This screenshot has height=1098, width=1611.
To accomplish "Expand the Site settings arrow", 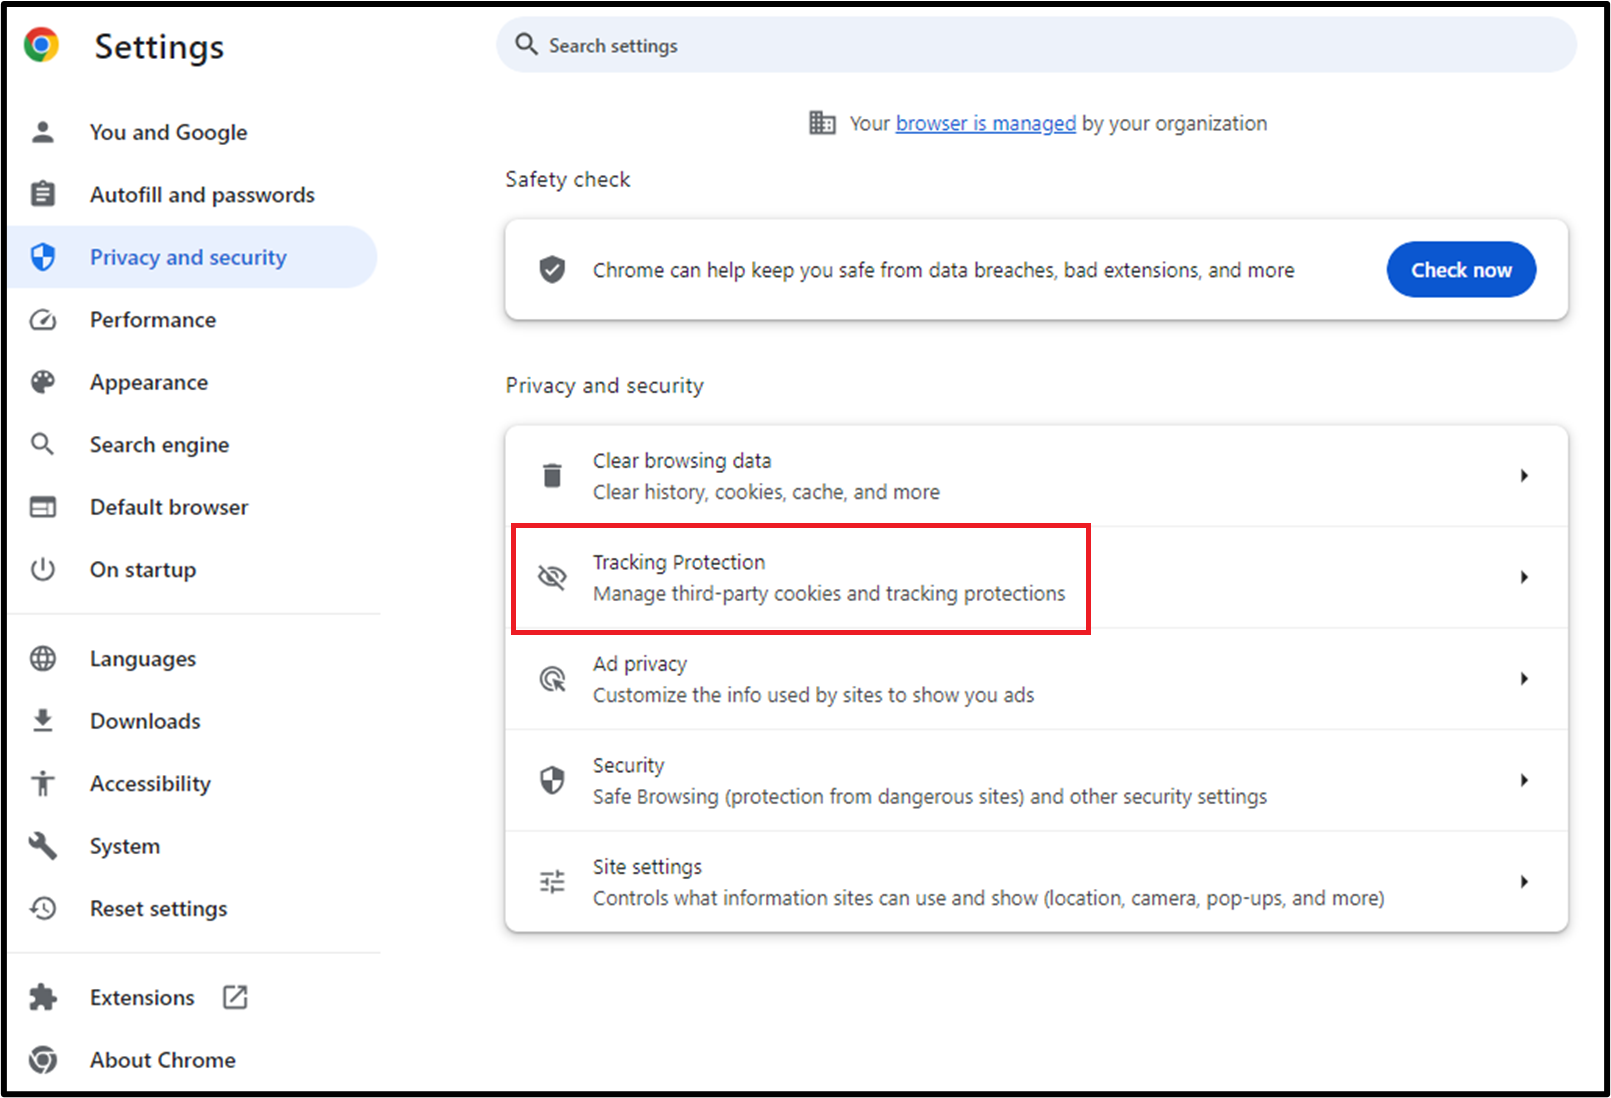I will 1524,882.
